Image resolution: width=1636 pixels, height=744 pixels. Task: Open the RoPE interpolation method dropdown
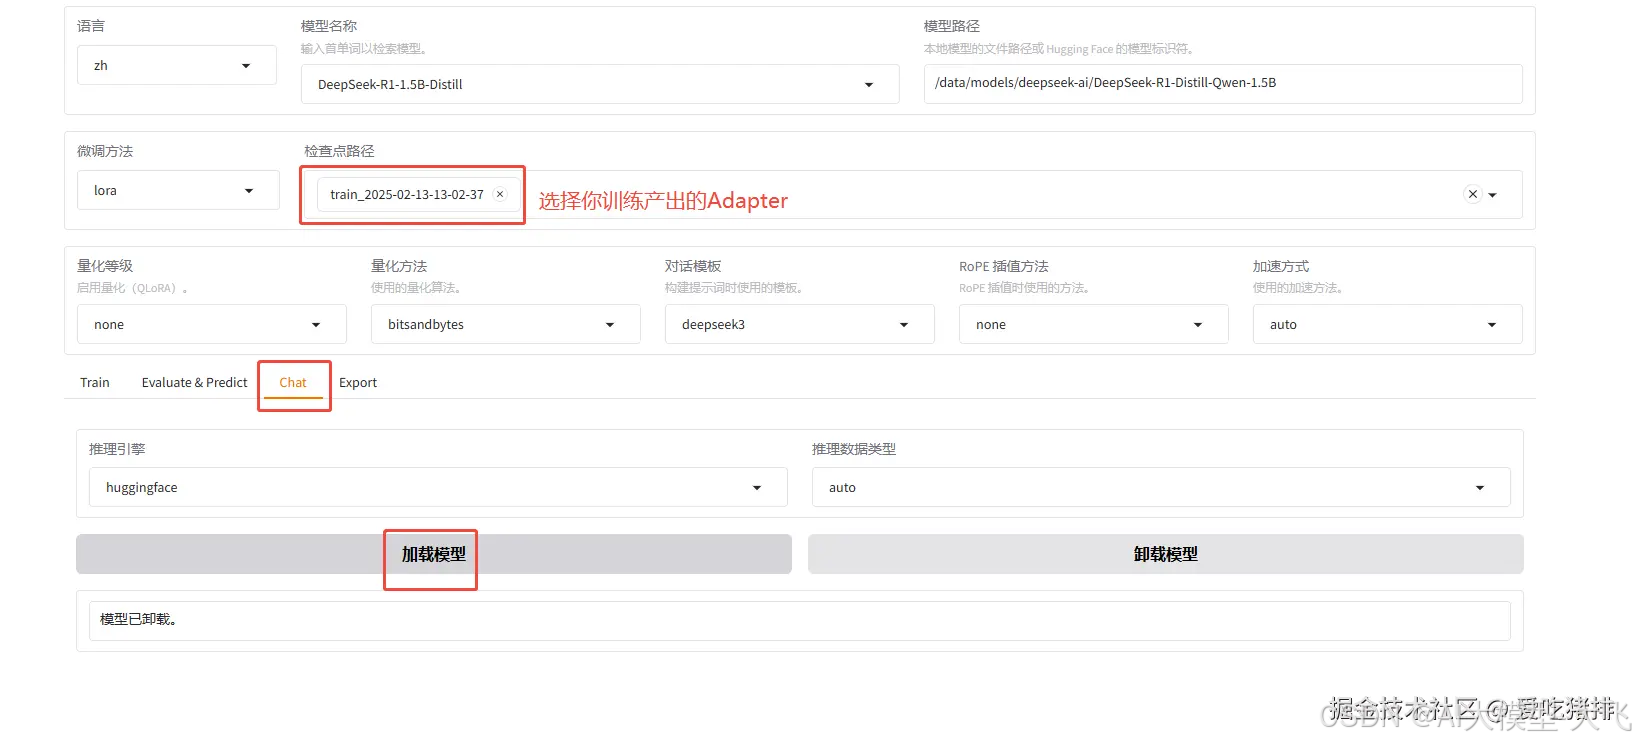pyautogui.click(x=1093, y=324)
